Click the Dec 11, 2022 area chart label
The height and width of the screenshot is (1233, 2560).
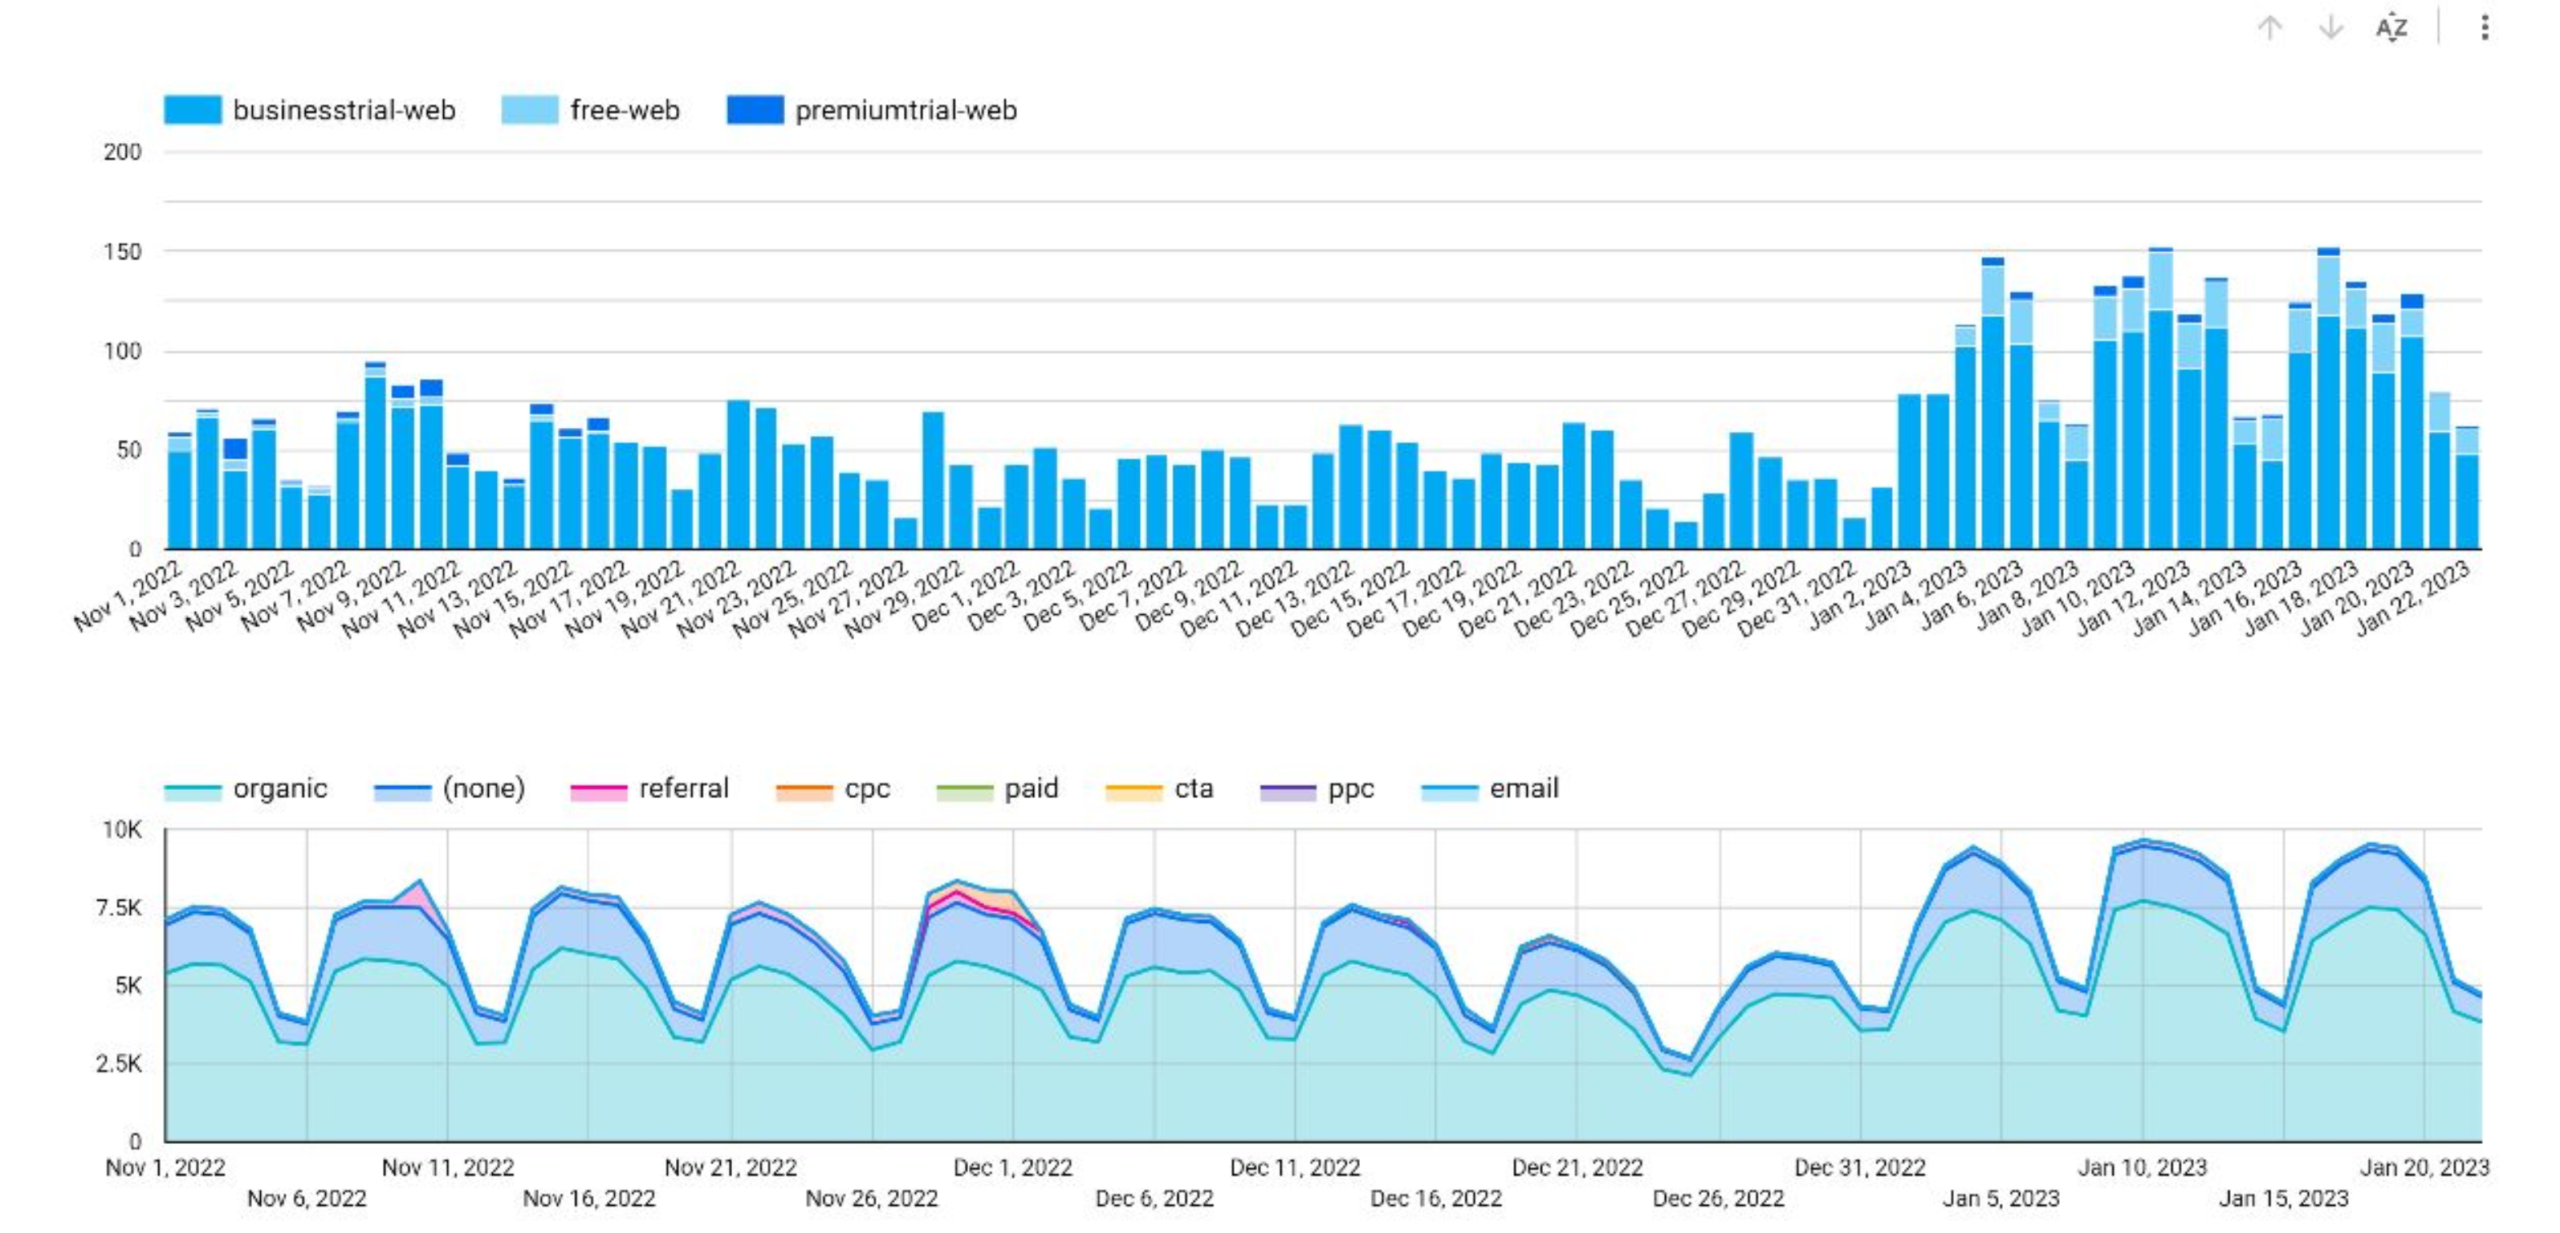click(x=1295, y=1167)
